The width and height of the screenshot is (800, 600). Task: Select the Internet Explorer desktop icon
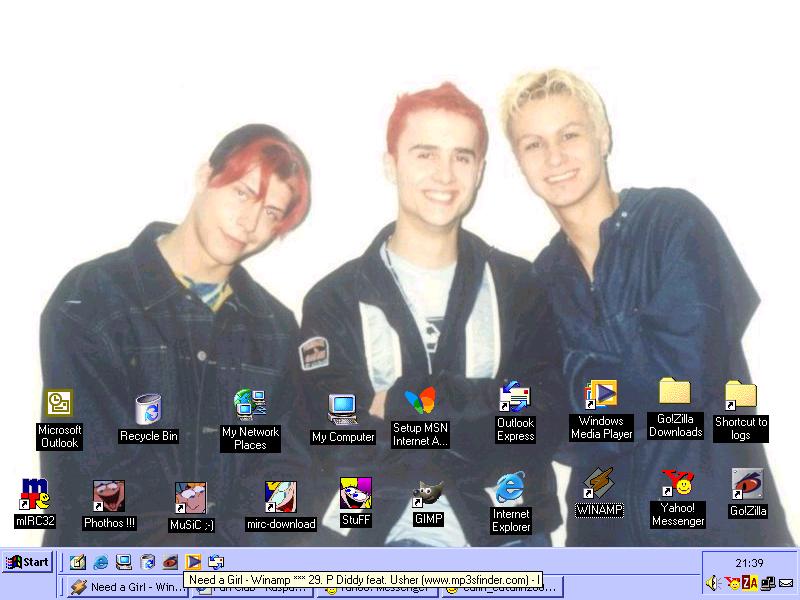coord(510,489)
